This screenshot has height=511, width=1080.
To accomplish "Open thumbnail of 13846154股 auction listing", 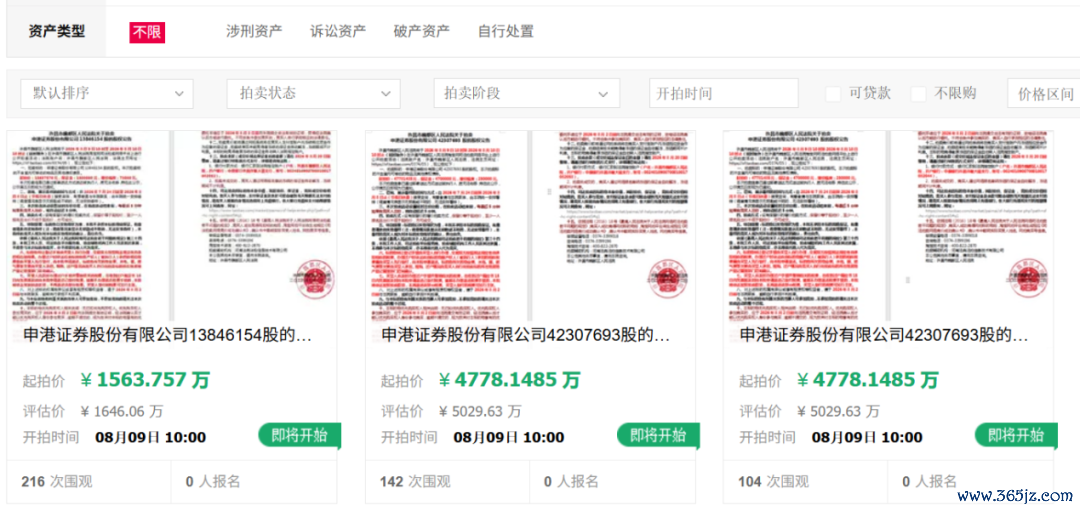I will point(172,226).
